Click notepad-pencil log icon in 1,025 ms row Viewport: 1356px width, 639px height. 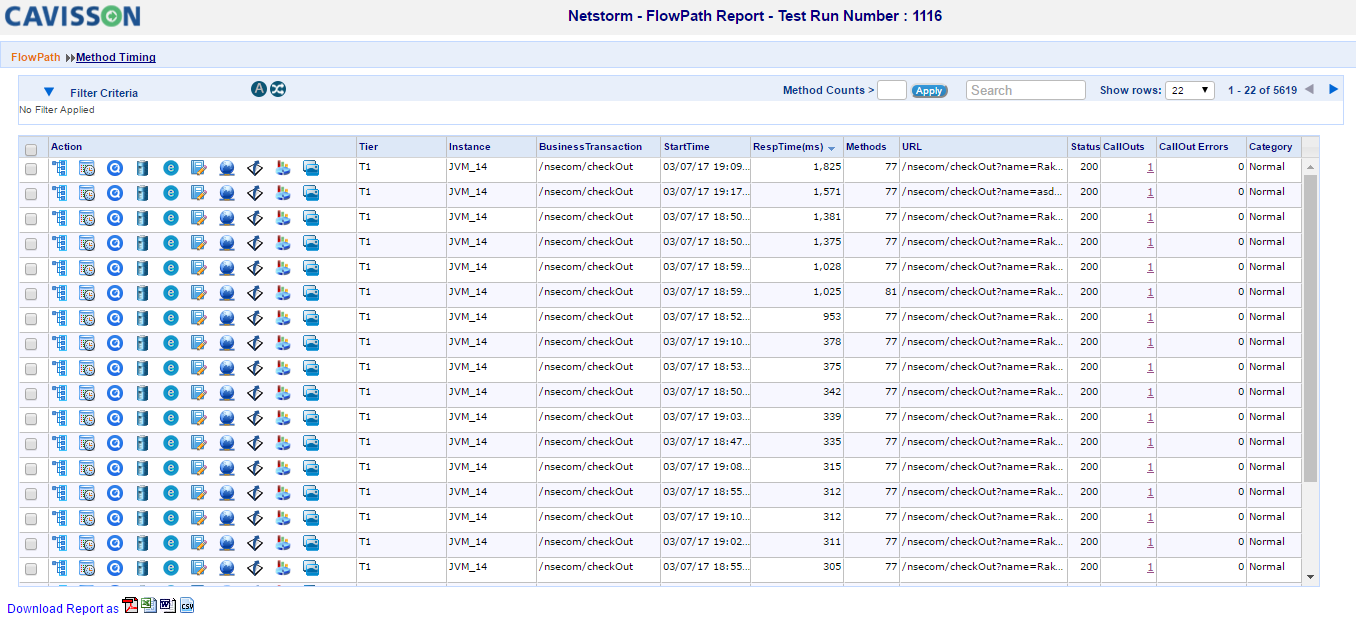pos(198,293)
